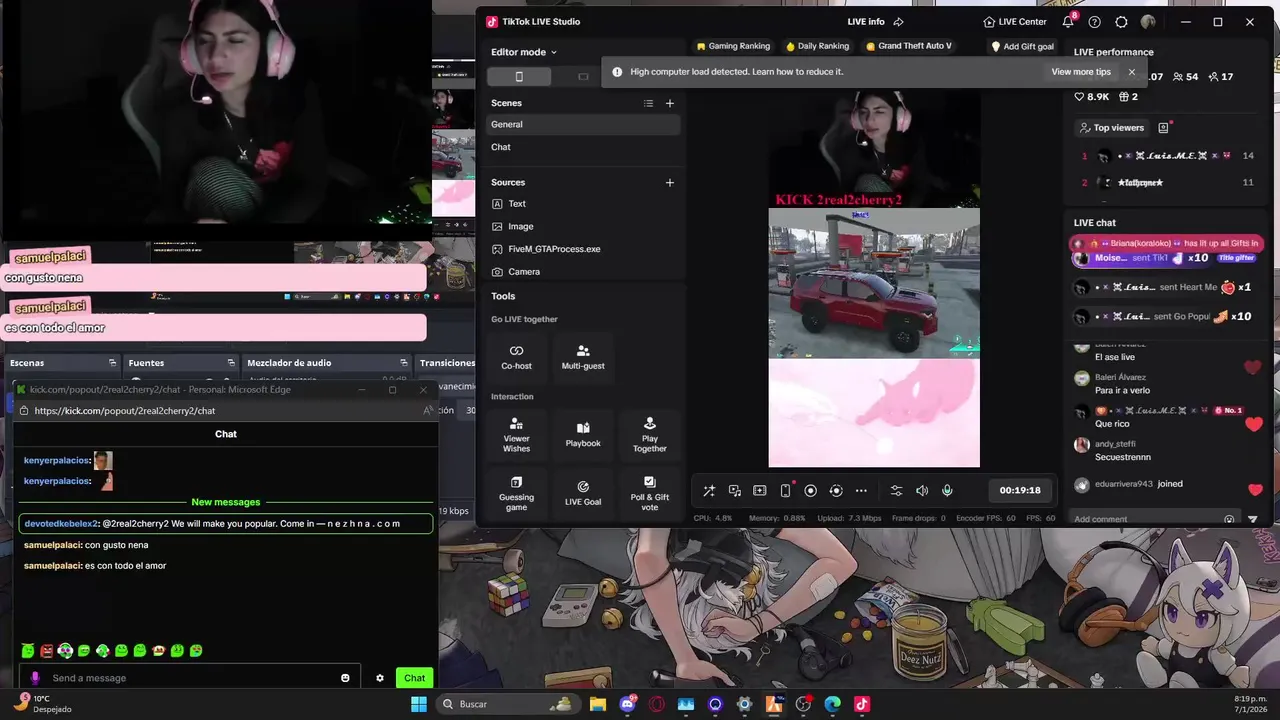Screen dimensions: 1280x720
Task: Open Kick chat settings gear
Action: pyautogui.click(x=380, y=678)
